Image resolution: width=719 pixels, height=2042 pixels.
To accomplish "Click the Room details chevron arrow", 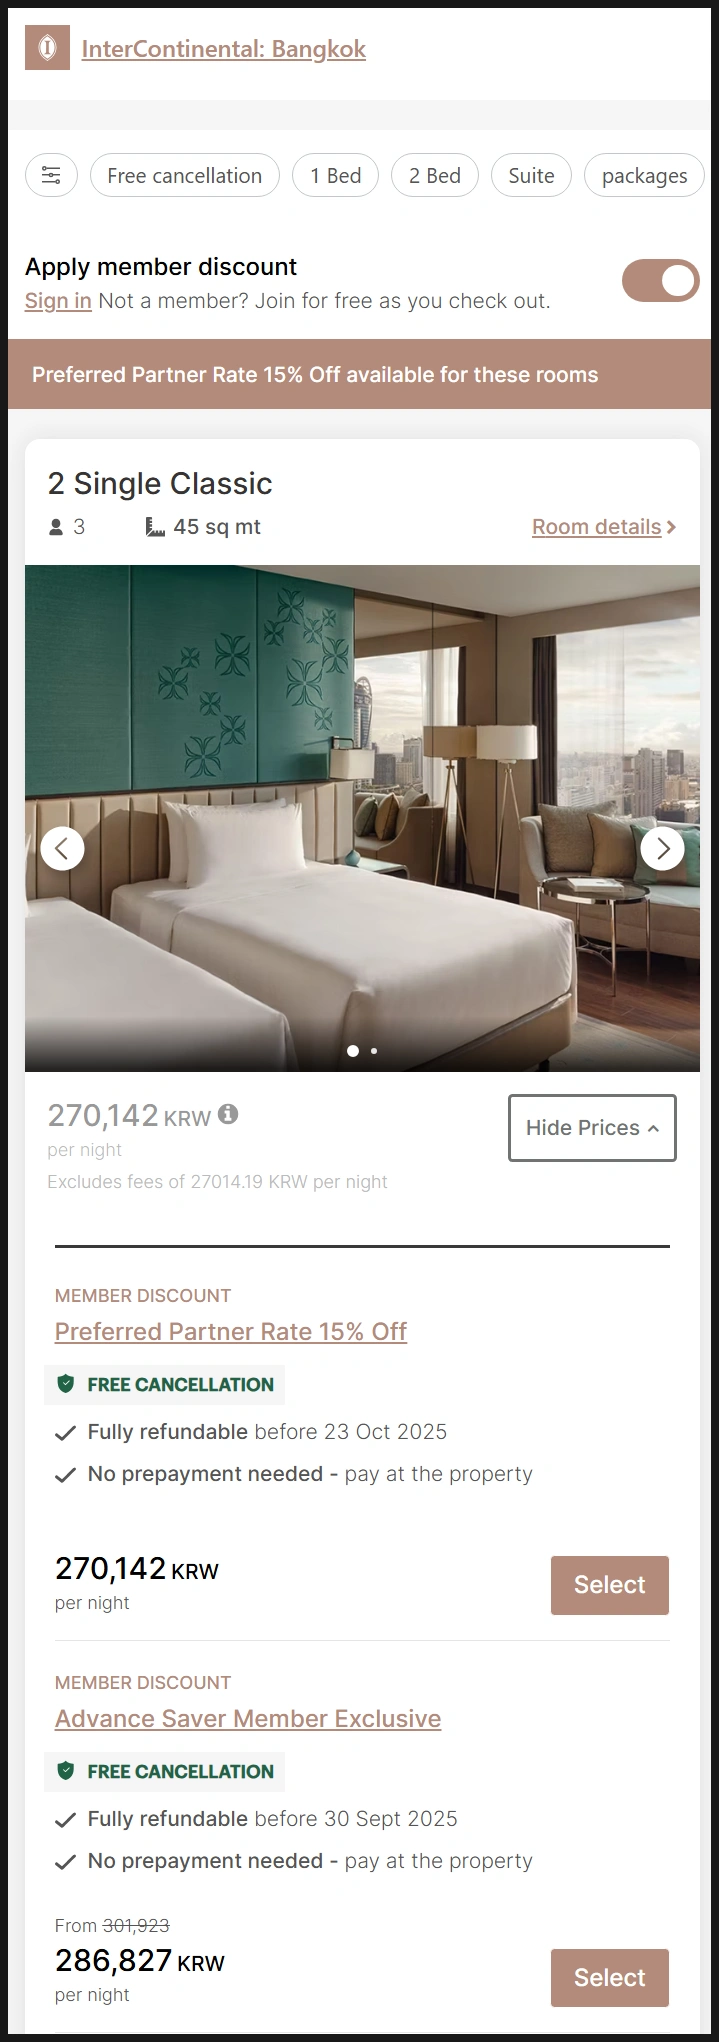I will (671, 527).
